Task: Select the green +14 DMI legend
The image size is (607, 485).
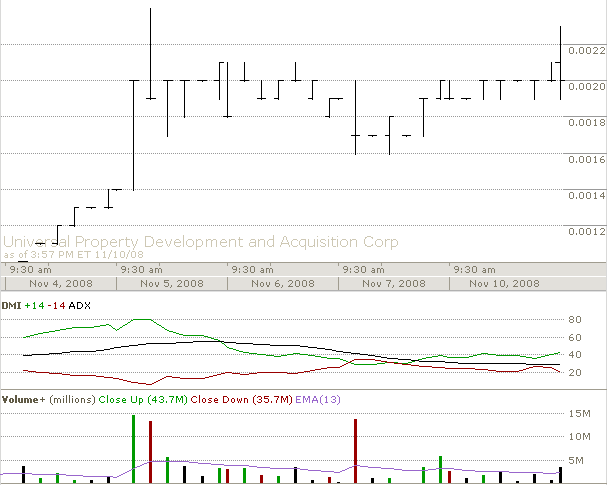Action: click(38, 304)
